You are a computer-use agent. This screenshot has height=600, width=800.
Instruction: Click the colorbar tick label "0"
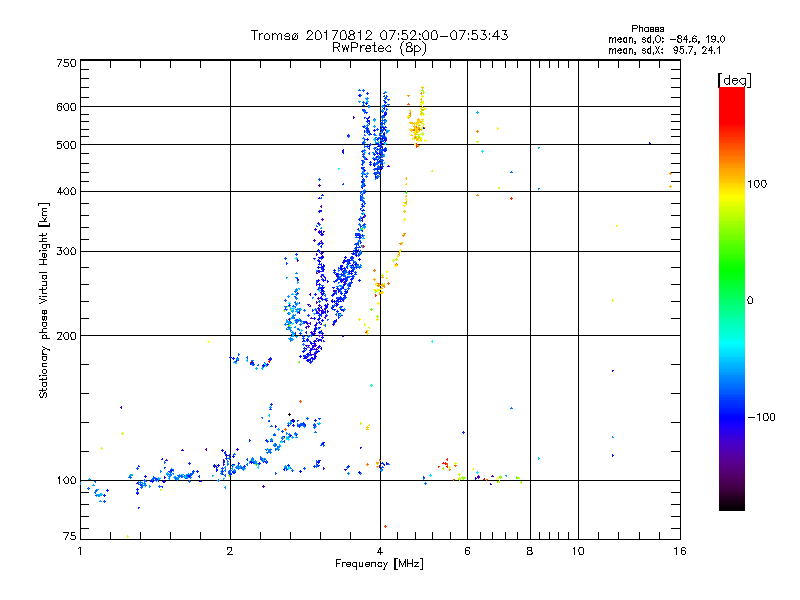[x=750, y=301]
